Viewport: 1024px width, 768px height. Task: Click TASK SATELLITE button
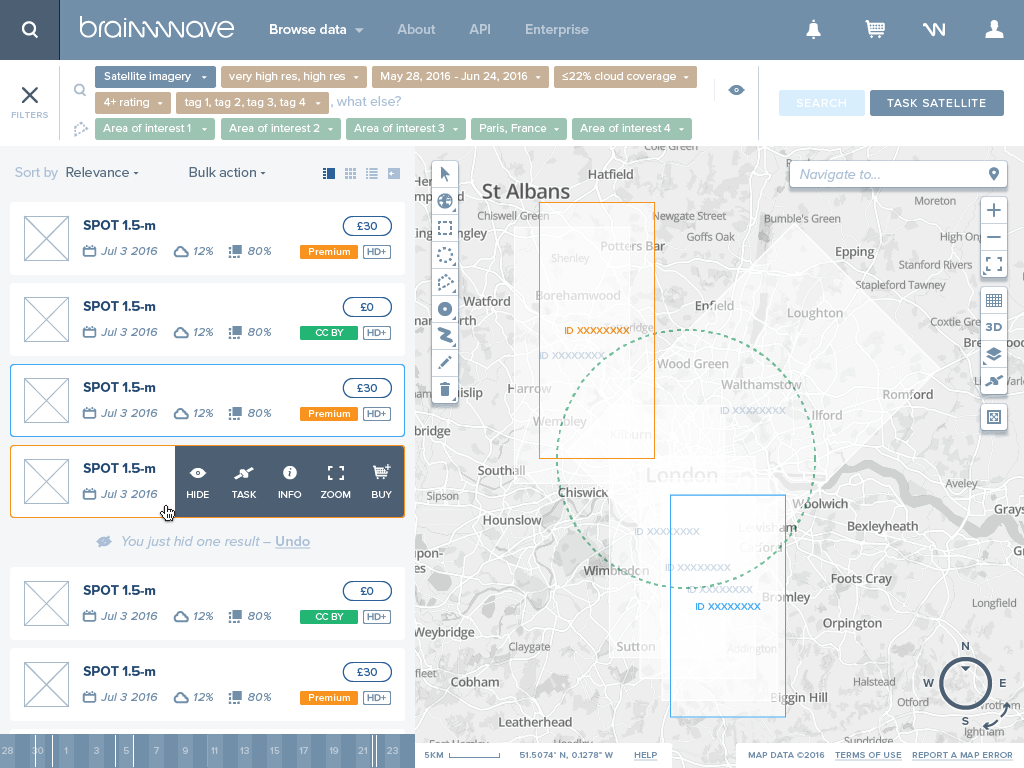(936, 103)
